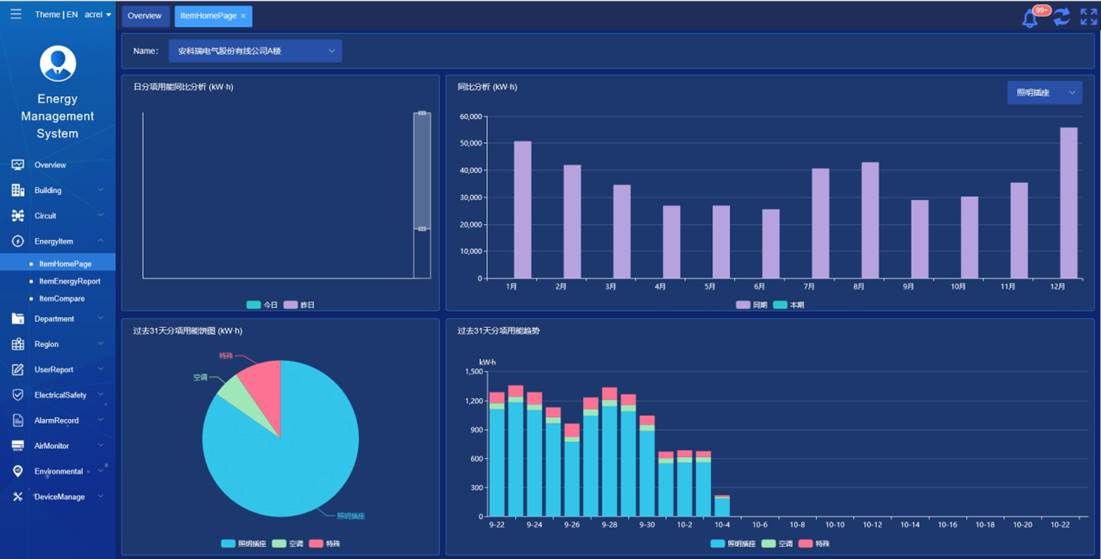Open the ItemCompare page link

[62, 298]
